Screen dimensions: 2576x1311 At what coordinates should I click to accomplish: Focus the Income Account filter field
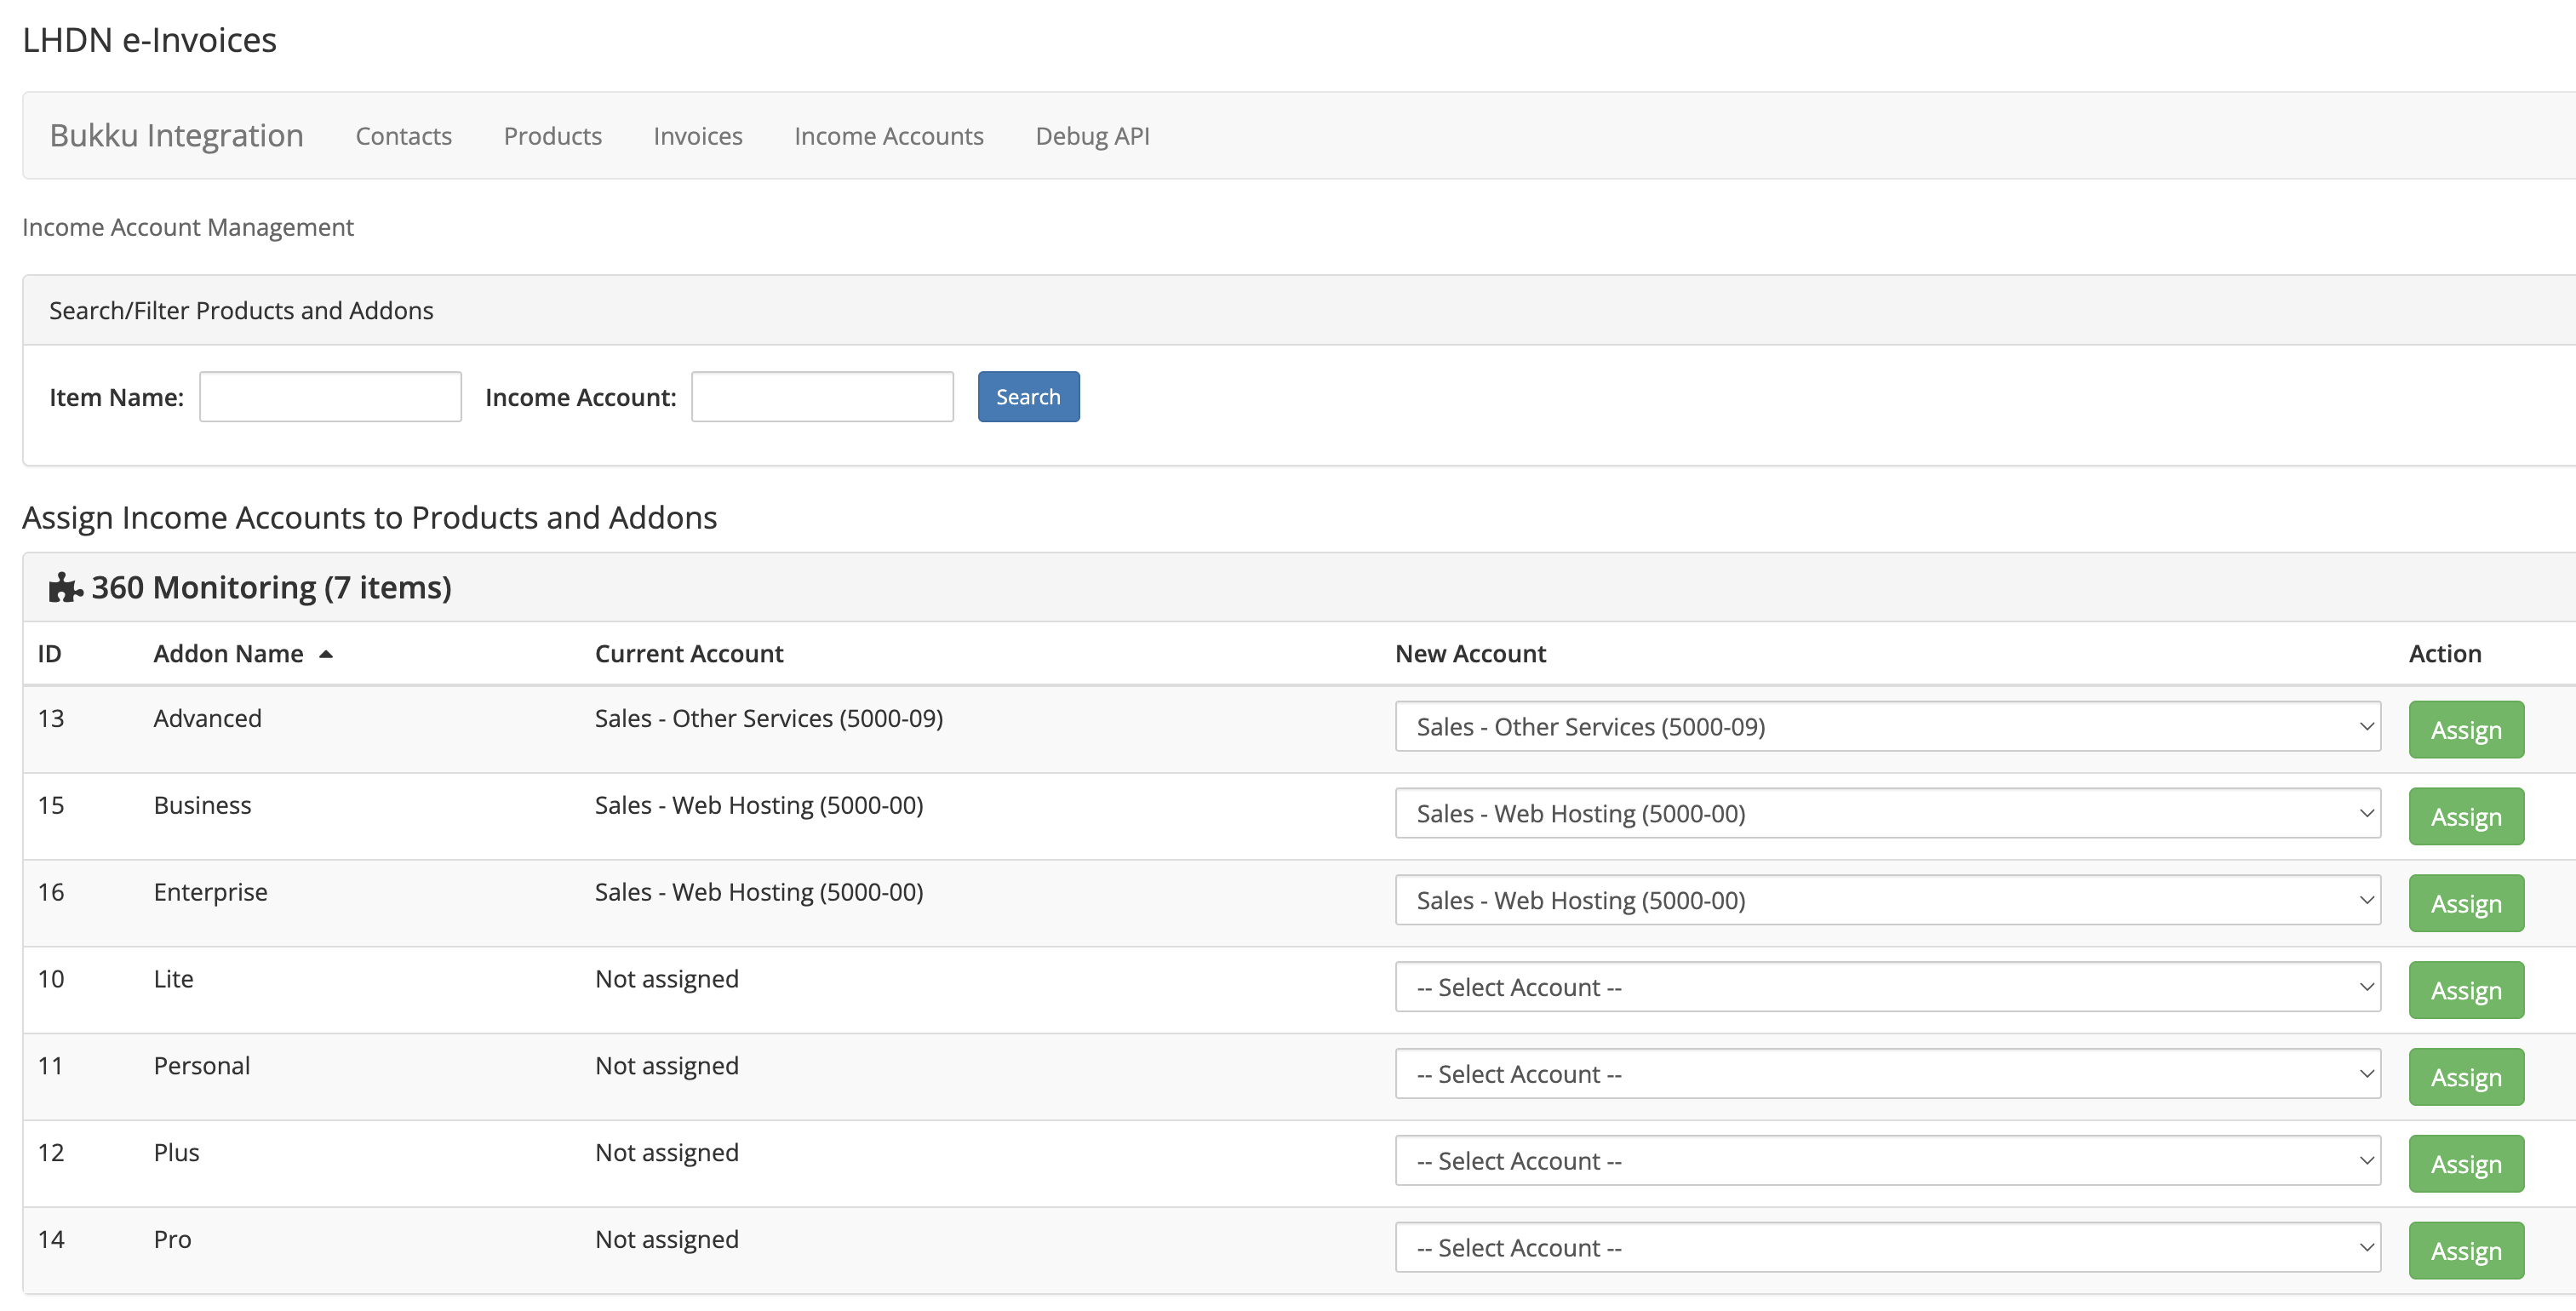tap(821, 397)
